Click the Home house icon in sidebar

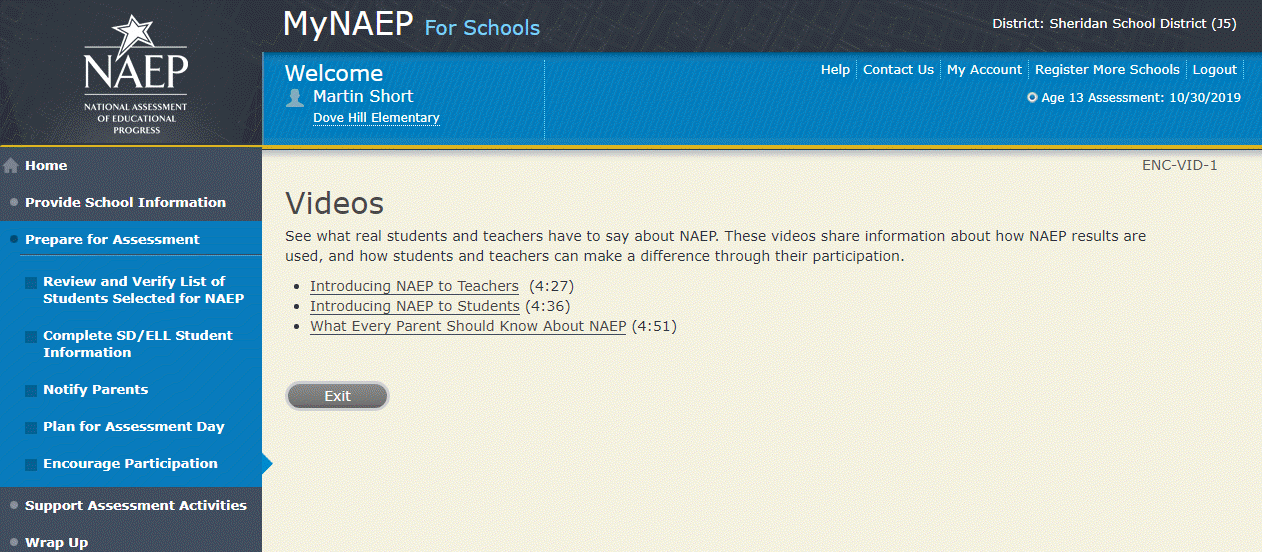click(x=11, y=166)
